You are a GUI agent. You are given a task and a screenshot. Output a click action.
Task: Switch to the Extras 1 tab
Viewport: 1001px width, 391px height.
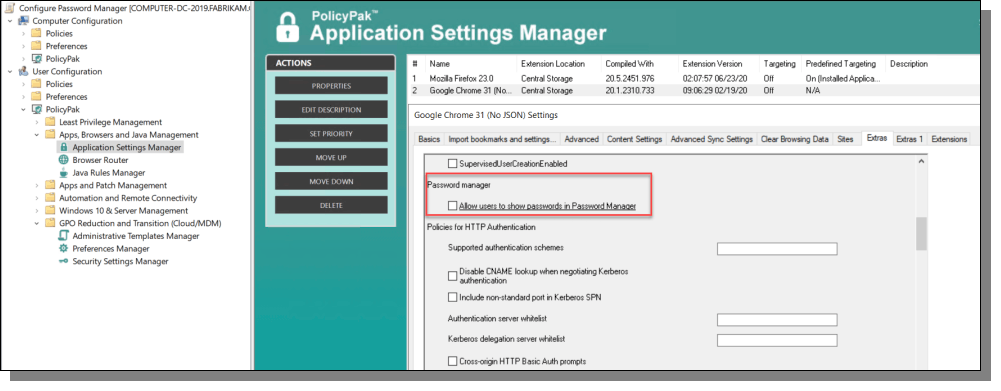909,139
